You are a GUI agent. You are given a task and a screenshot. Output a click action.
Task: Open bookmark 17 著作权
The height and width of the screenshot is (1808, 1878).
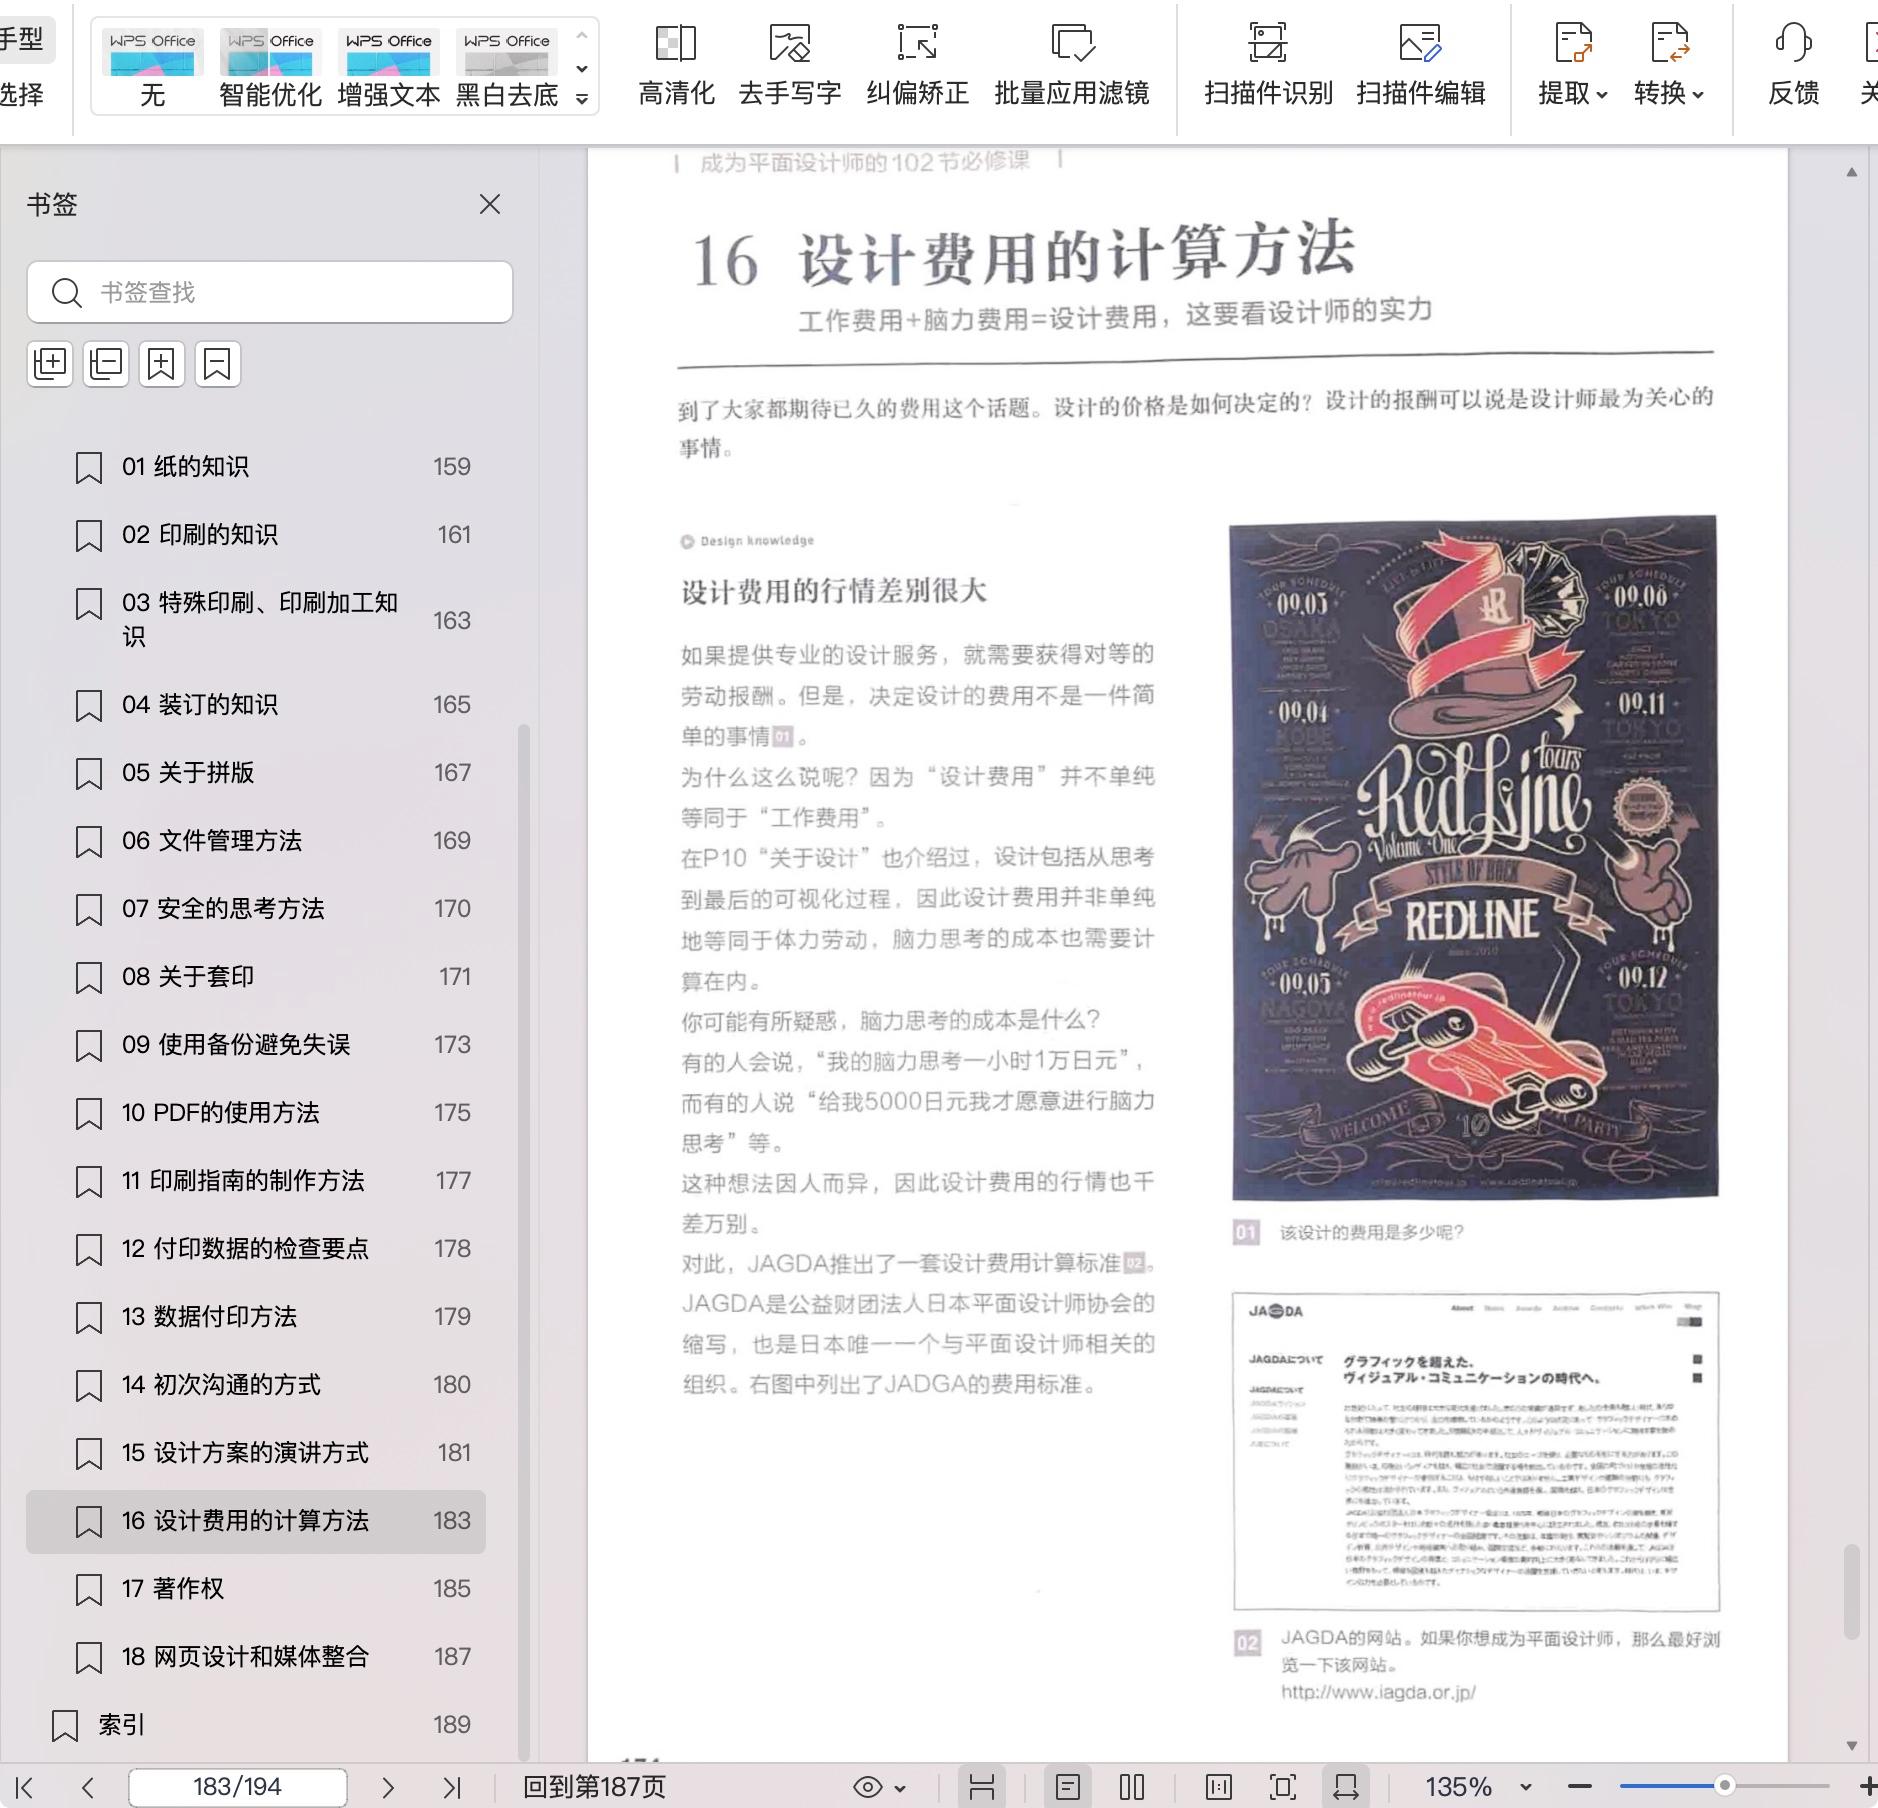click(x=173, y=1588)
